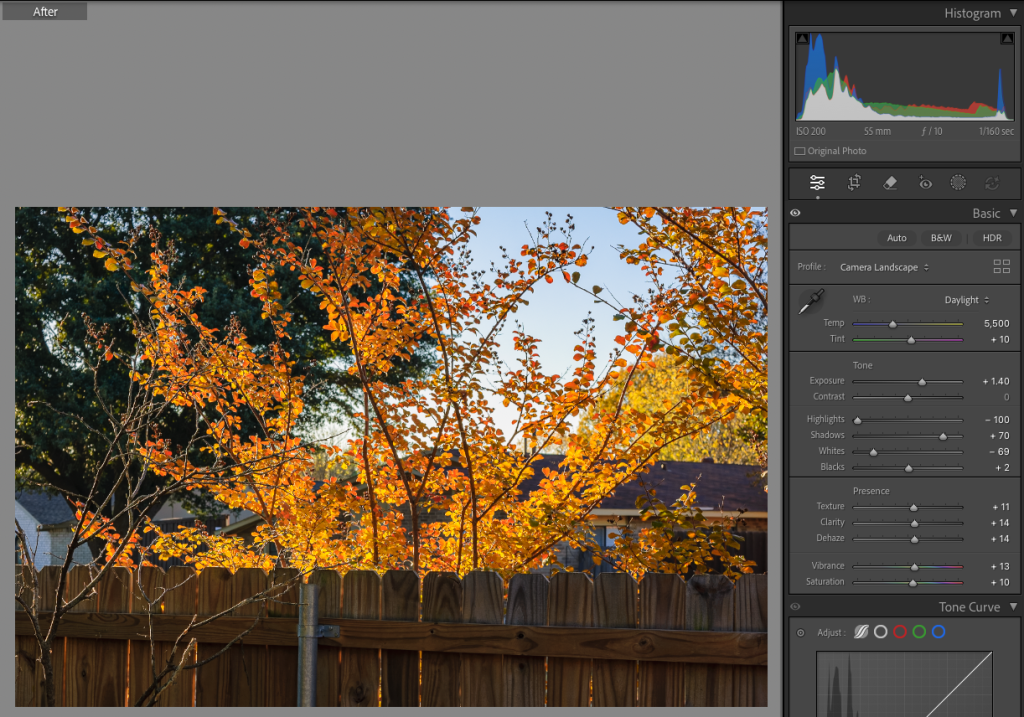This screenshot has height=717, width=1024.
Task: Toggle the Basic panel visibility eye
Action: [795, 213]
